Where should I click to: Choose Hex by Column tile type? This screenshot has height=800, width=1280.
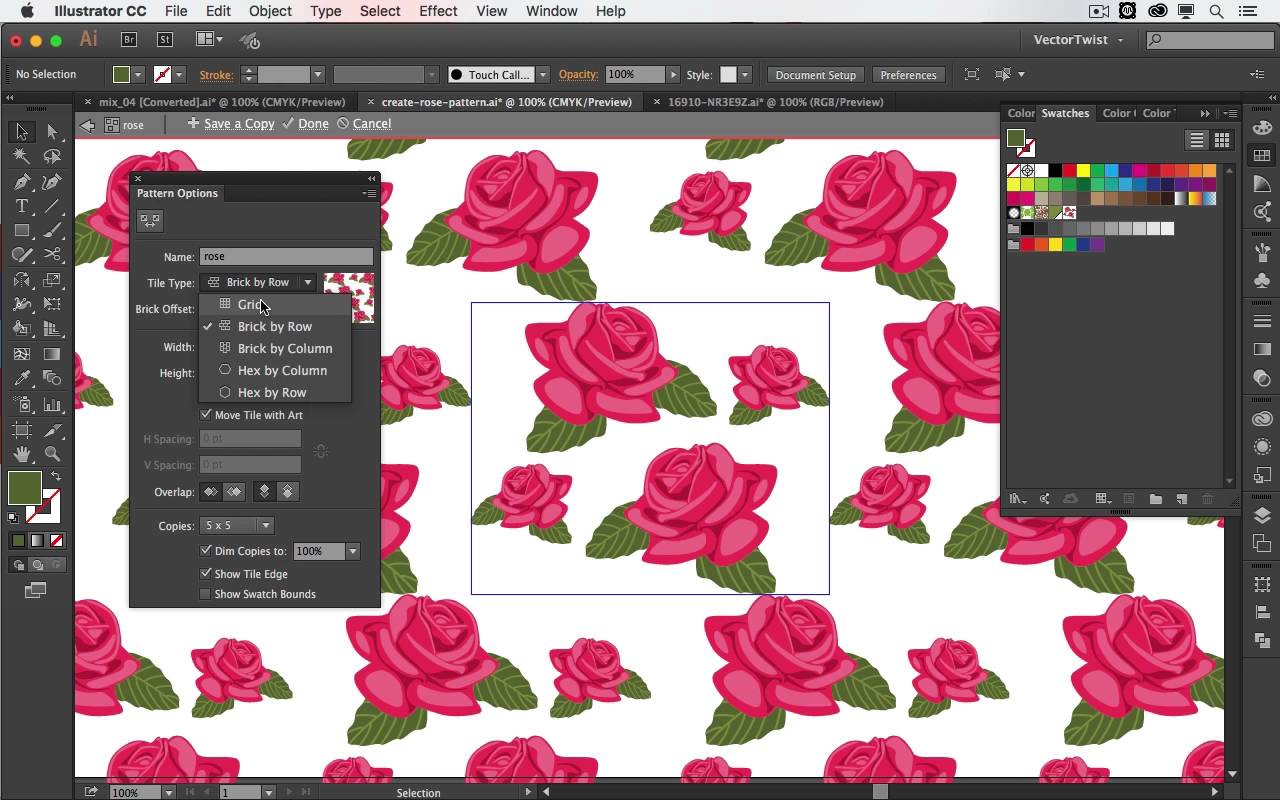(x=282, y=371)
